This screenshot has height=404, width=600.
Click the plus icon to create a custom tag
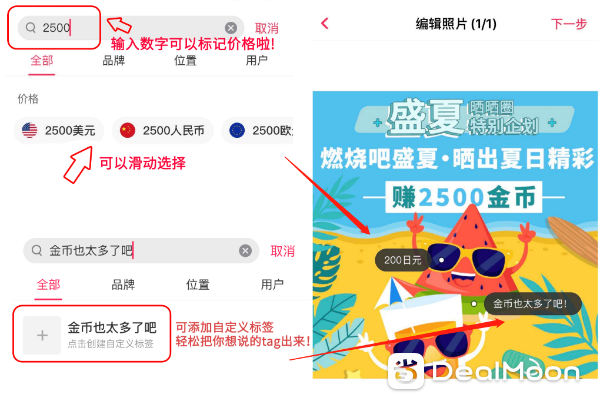pos(42,335)
